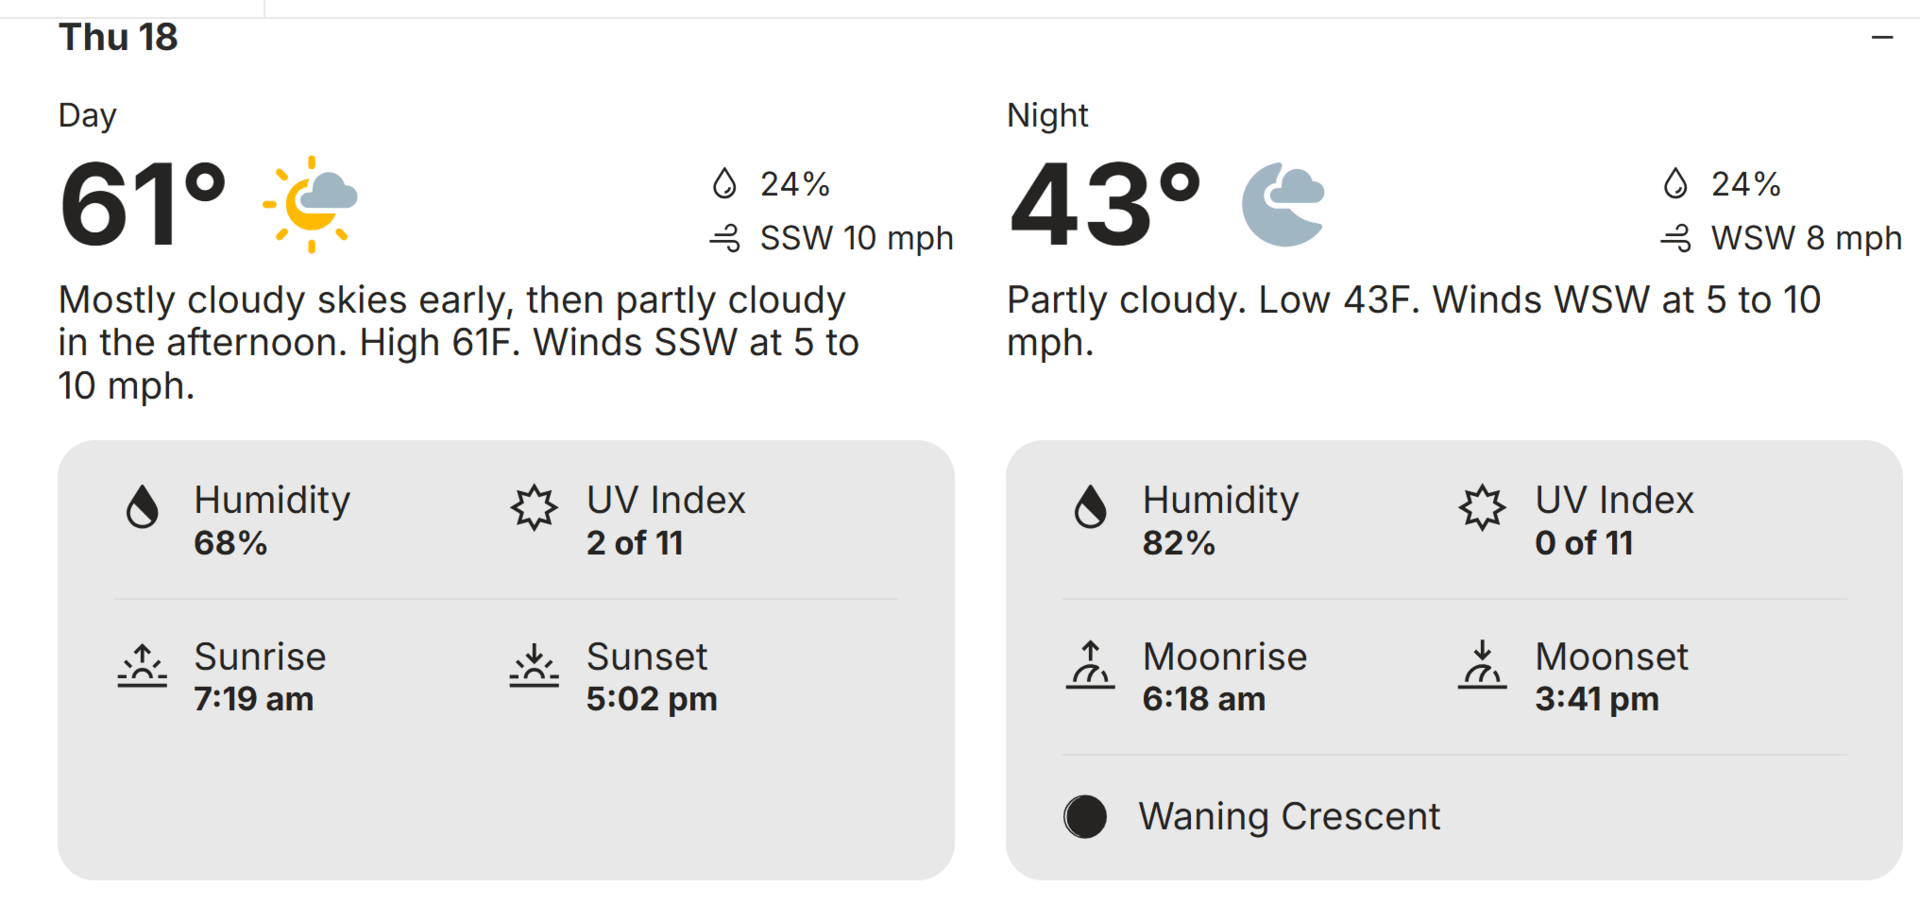
Task: Click the 61° daytime temperature
Action: pyautogui.click(x=142, y=205)
